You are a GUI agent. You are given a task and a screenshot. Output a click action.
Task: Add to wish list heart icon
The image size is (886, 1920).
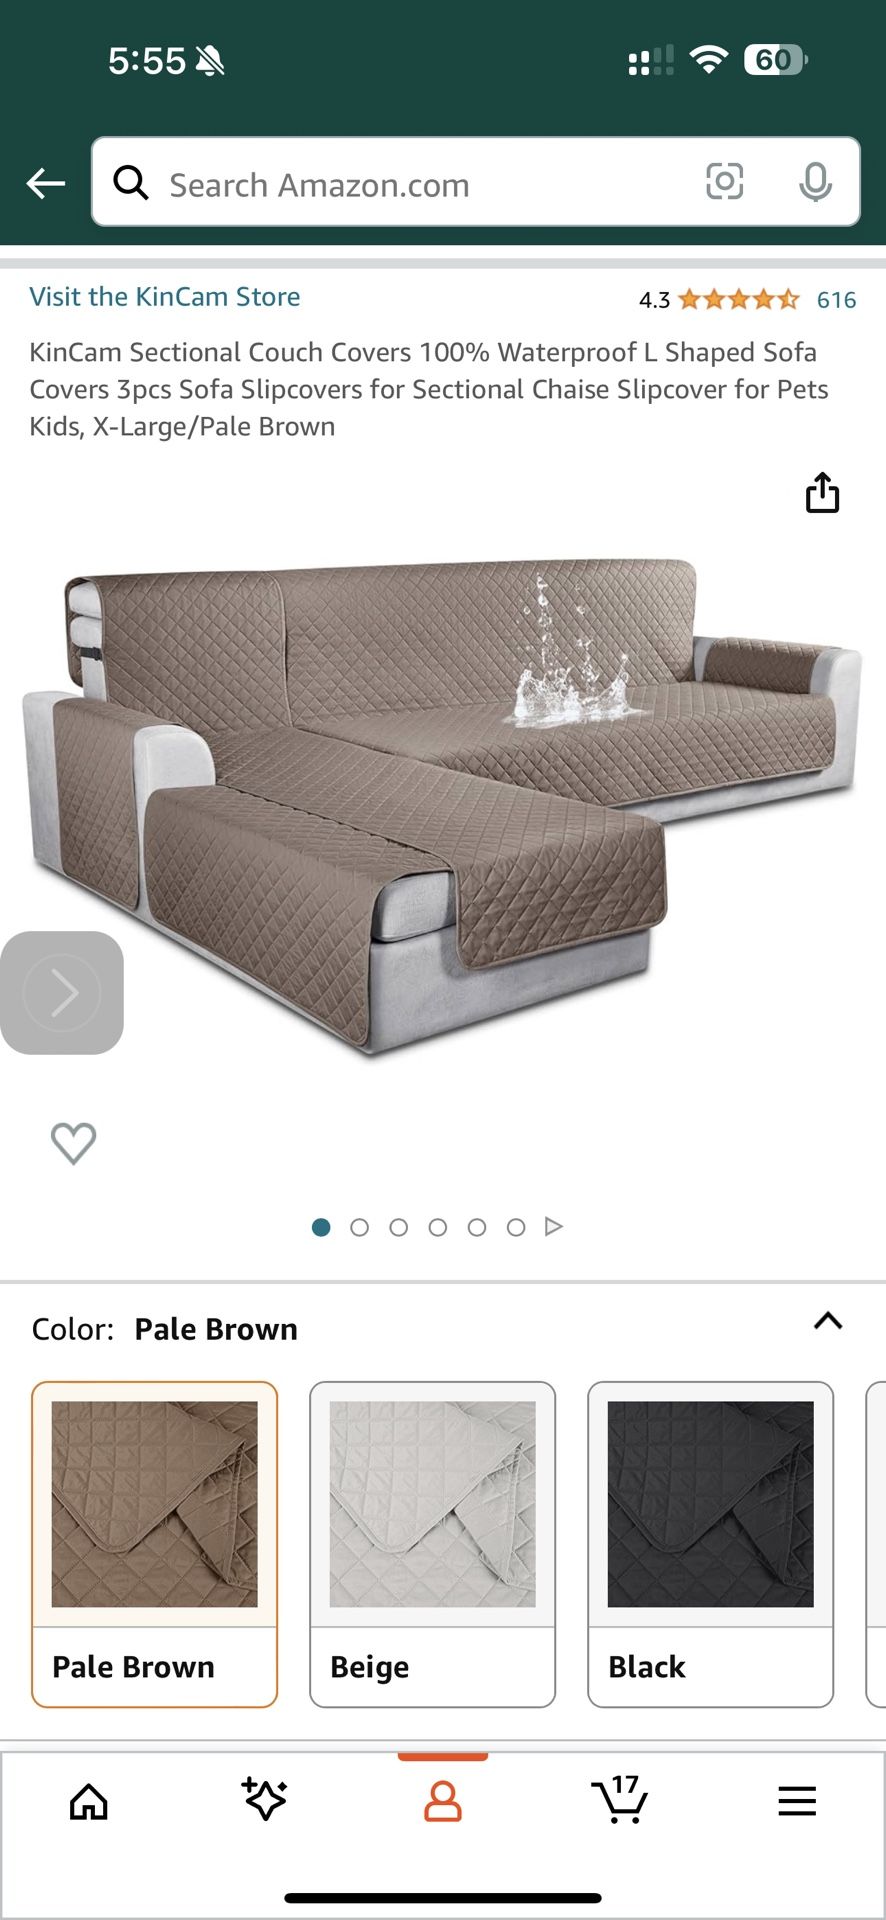click(73, 1143)
